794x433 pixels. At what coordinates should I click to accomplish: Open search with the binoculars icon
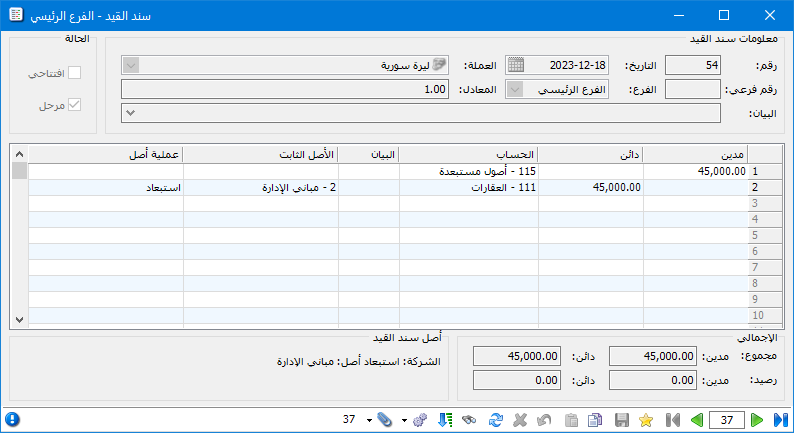469,420
